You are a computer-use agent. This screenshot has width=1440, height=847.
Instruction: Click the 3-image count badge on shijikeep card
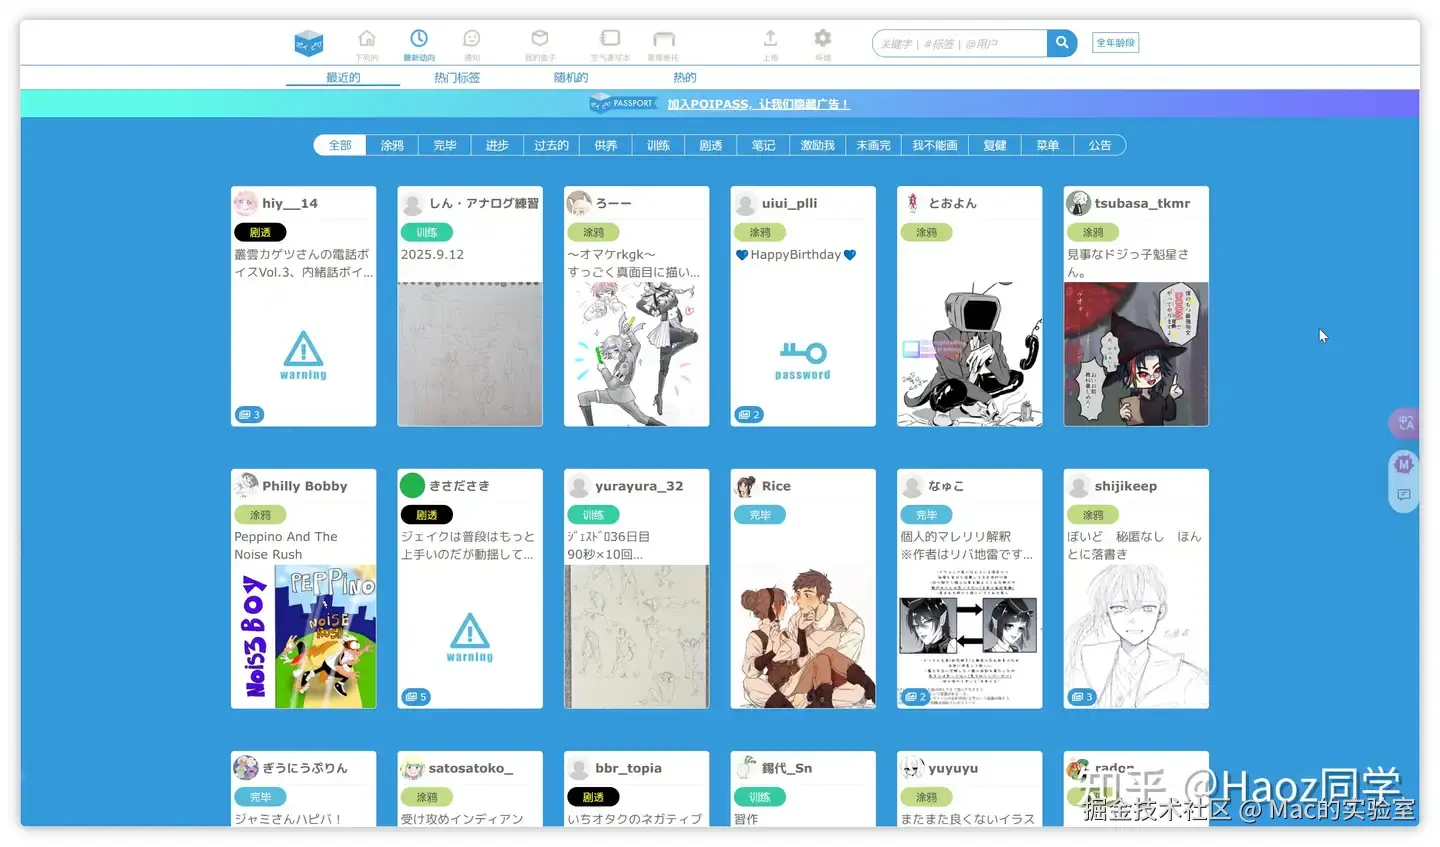click(x=1083, y=697)
